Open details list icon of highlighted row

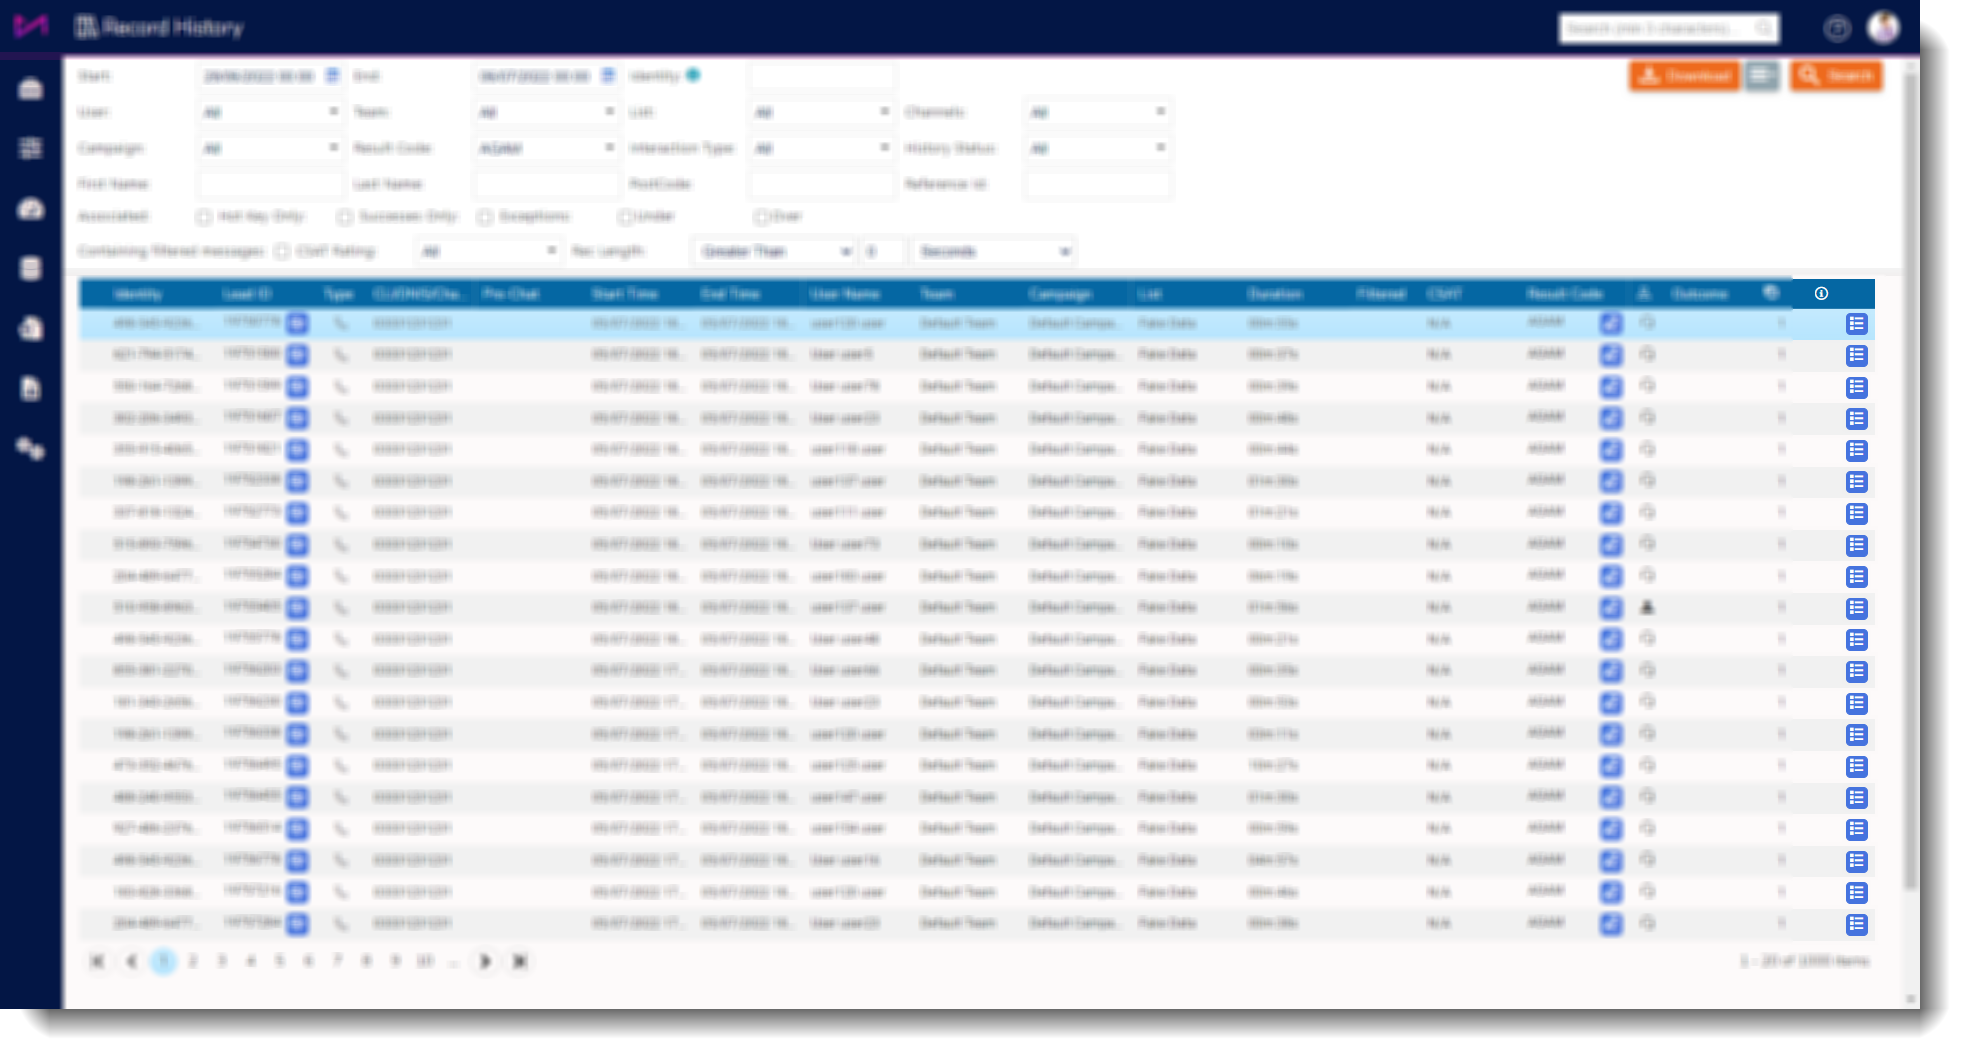(x=1857, y=324)
